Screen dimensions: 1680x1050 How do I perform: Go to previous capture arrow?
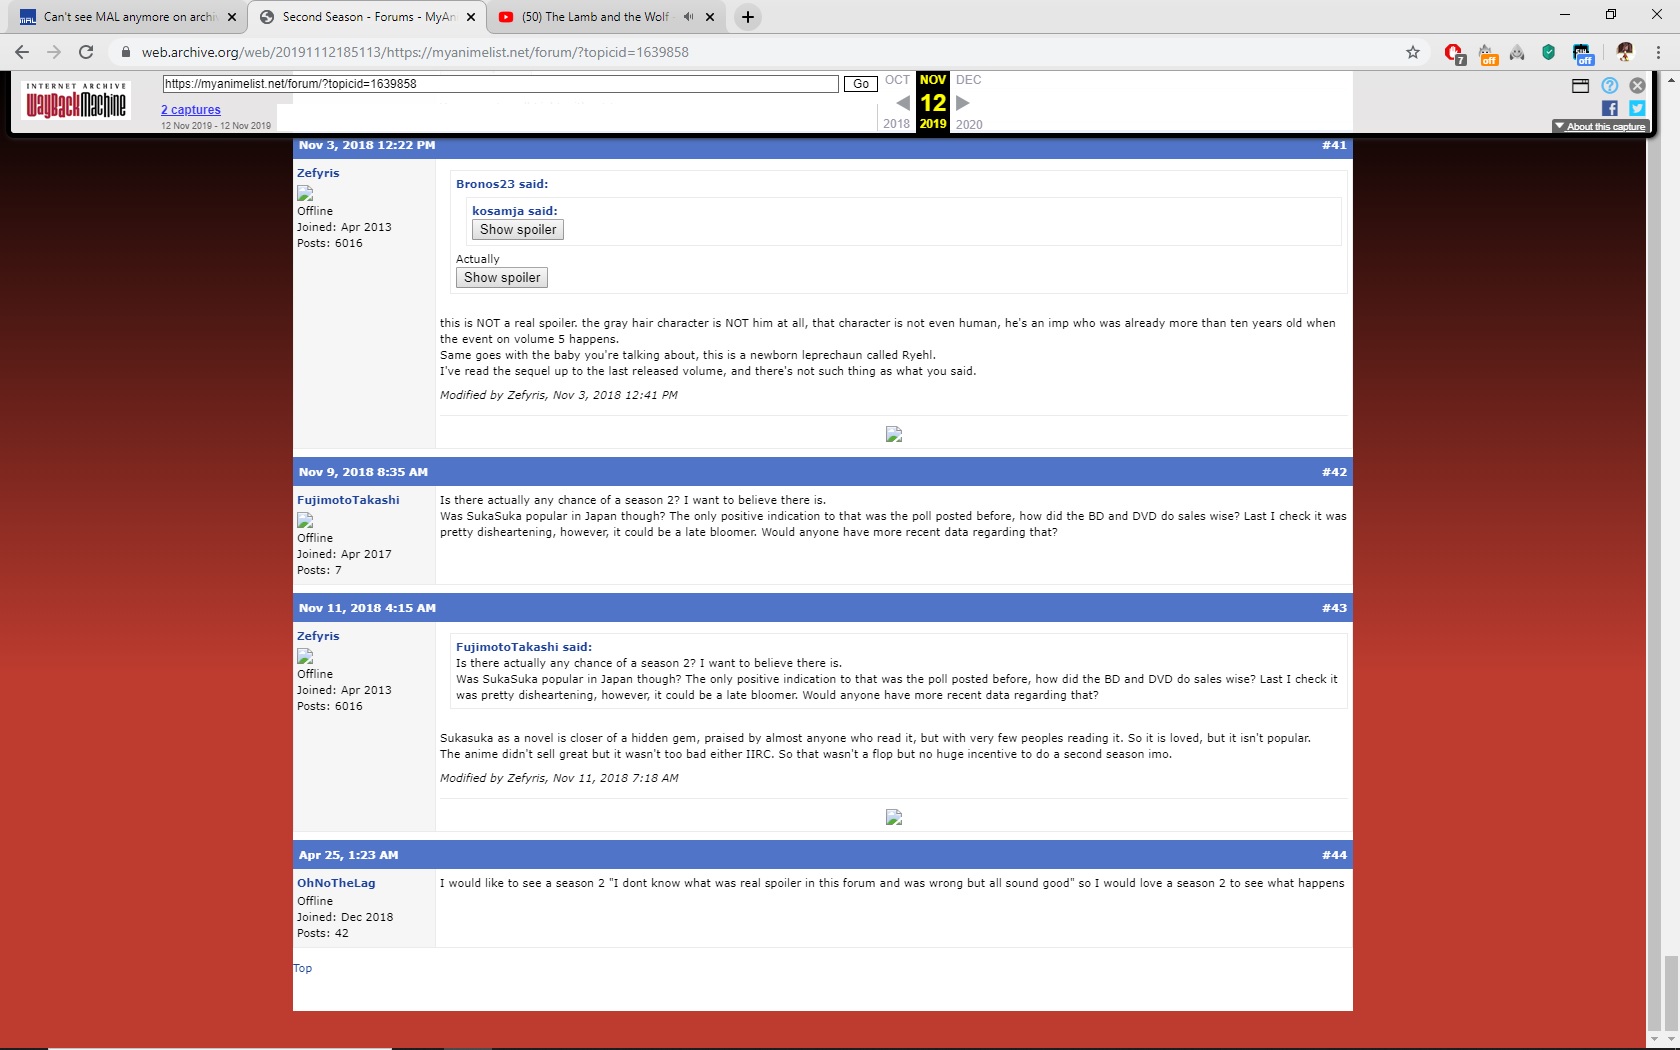(x=902, y=102)
